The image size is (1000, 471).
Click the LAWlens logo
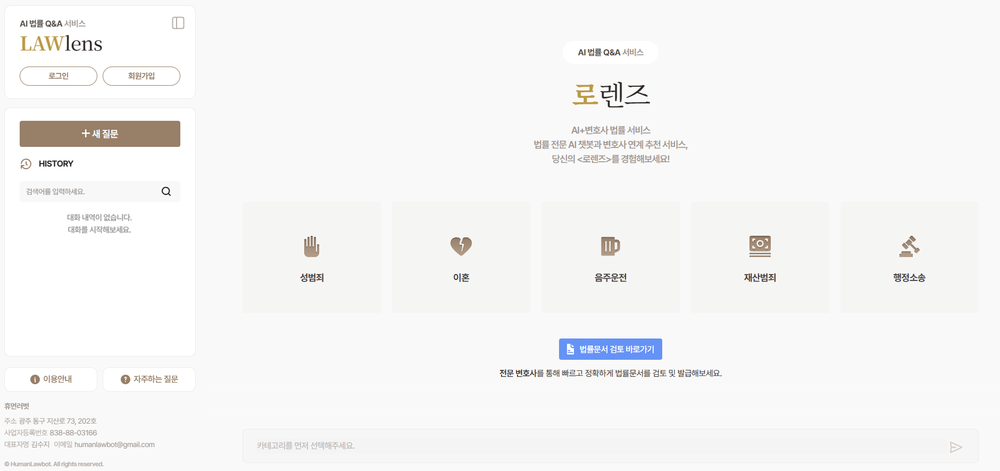[x=61, y=44]
